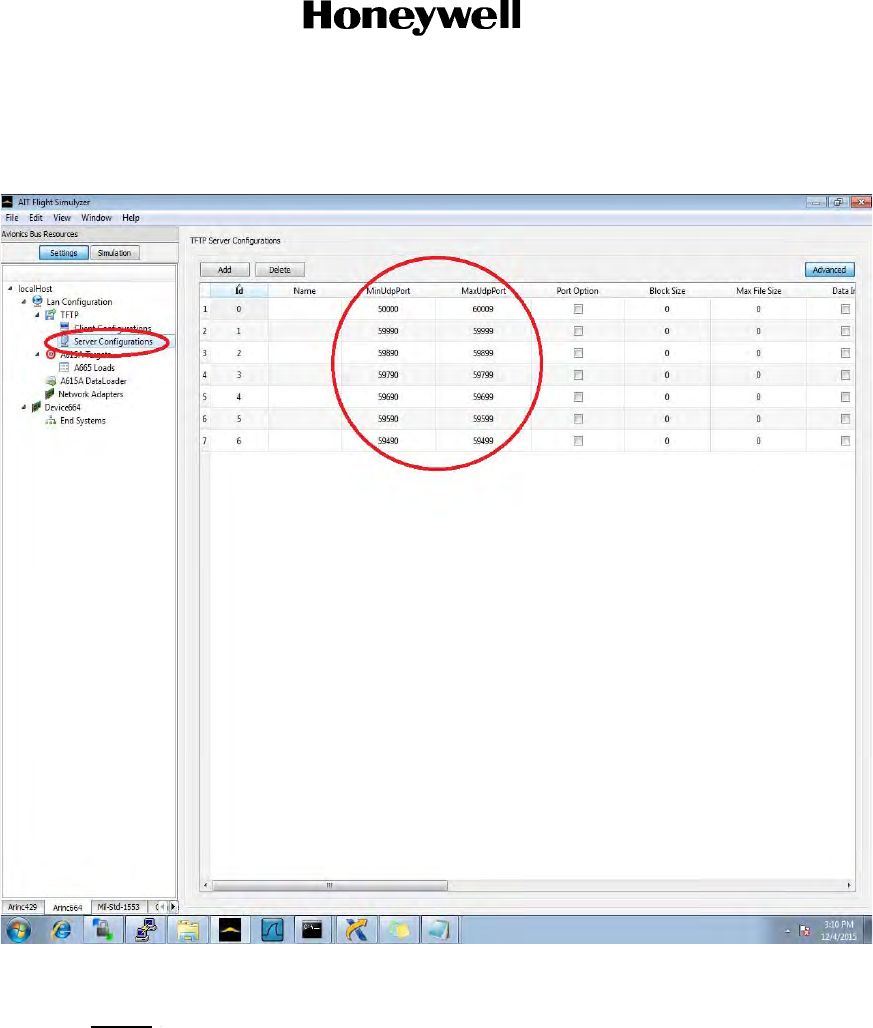The width and height of the screenshot is (873, 1028).
Task: Click the bottom tab strip right arrow
Action: pos(173,907)
